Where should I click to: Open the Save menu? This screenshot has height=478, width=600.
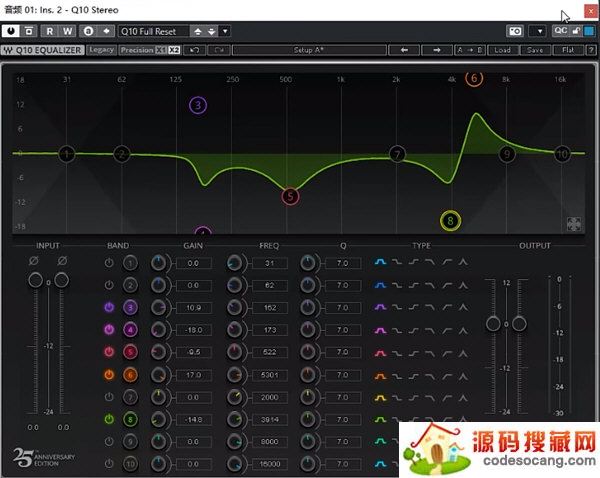pos(535,50)
